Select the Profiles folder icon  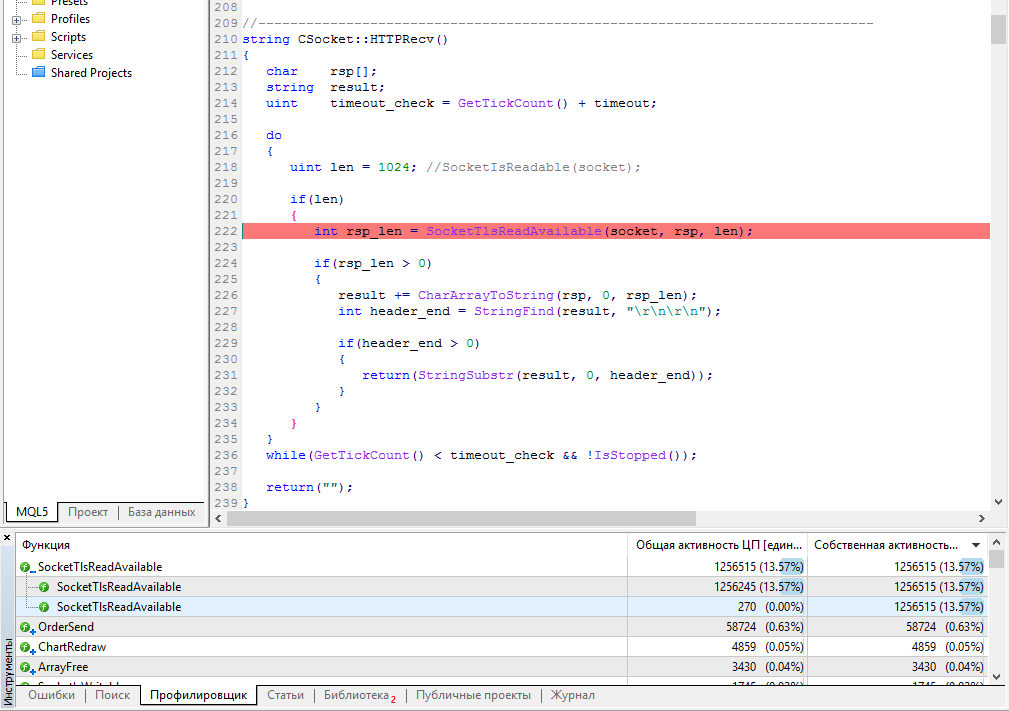point(39,18)
